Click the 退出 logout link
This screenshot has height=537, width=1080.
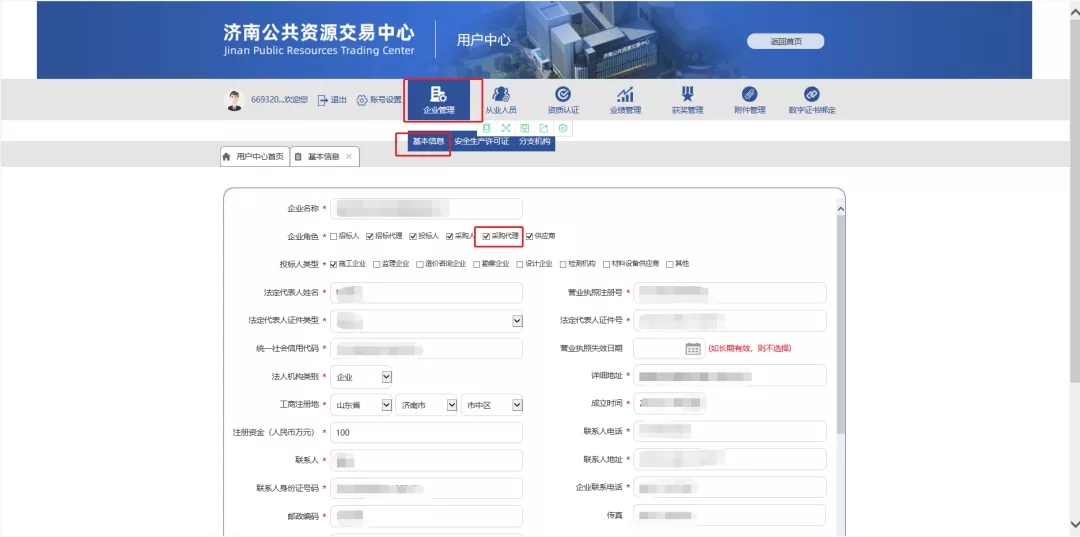(x=333, y=100)
